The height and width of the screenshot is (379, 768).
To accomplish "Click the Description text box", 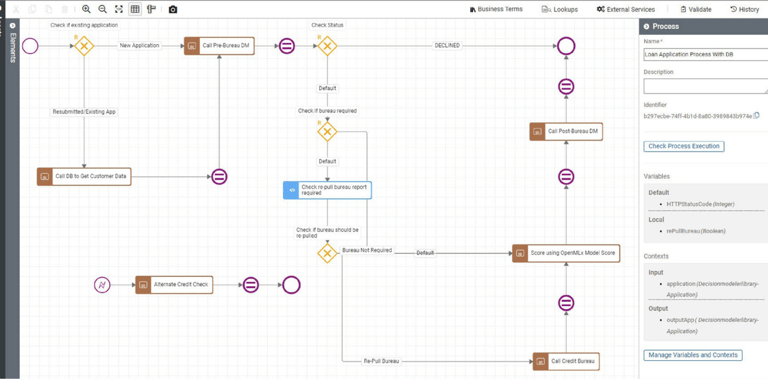I will (705, 86).
